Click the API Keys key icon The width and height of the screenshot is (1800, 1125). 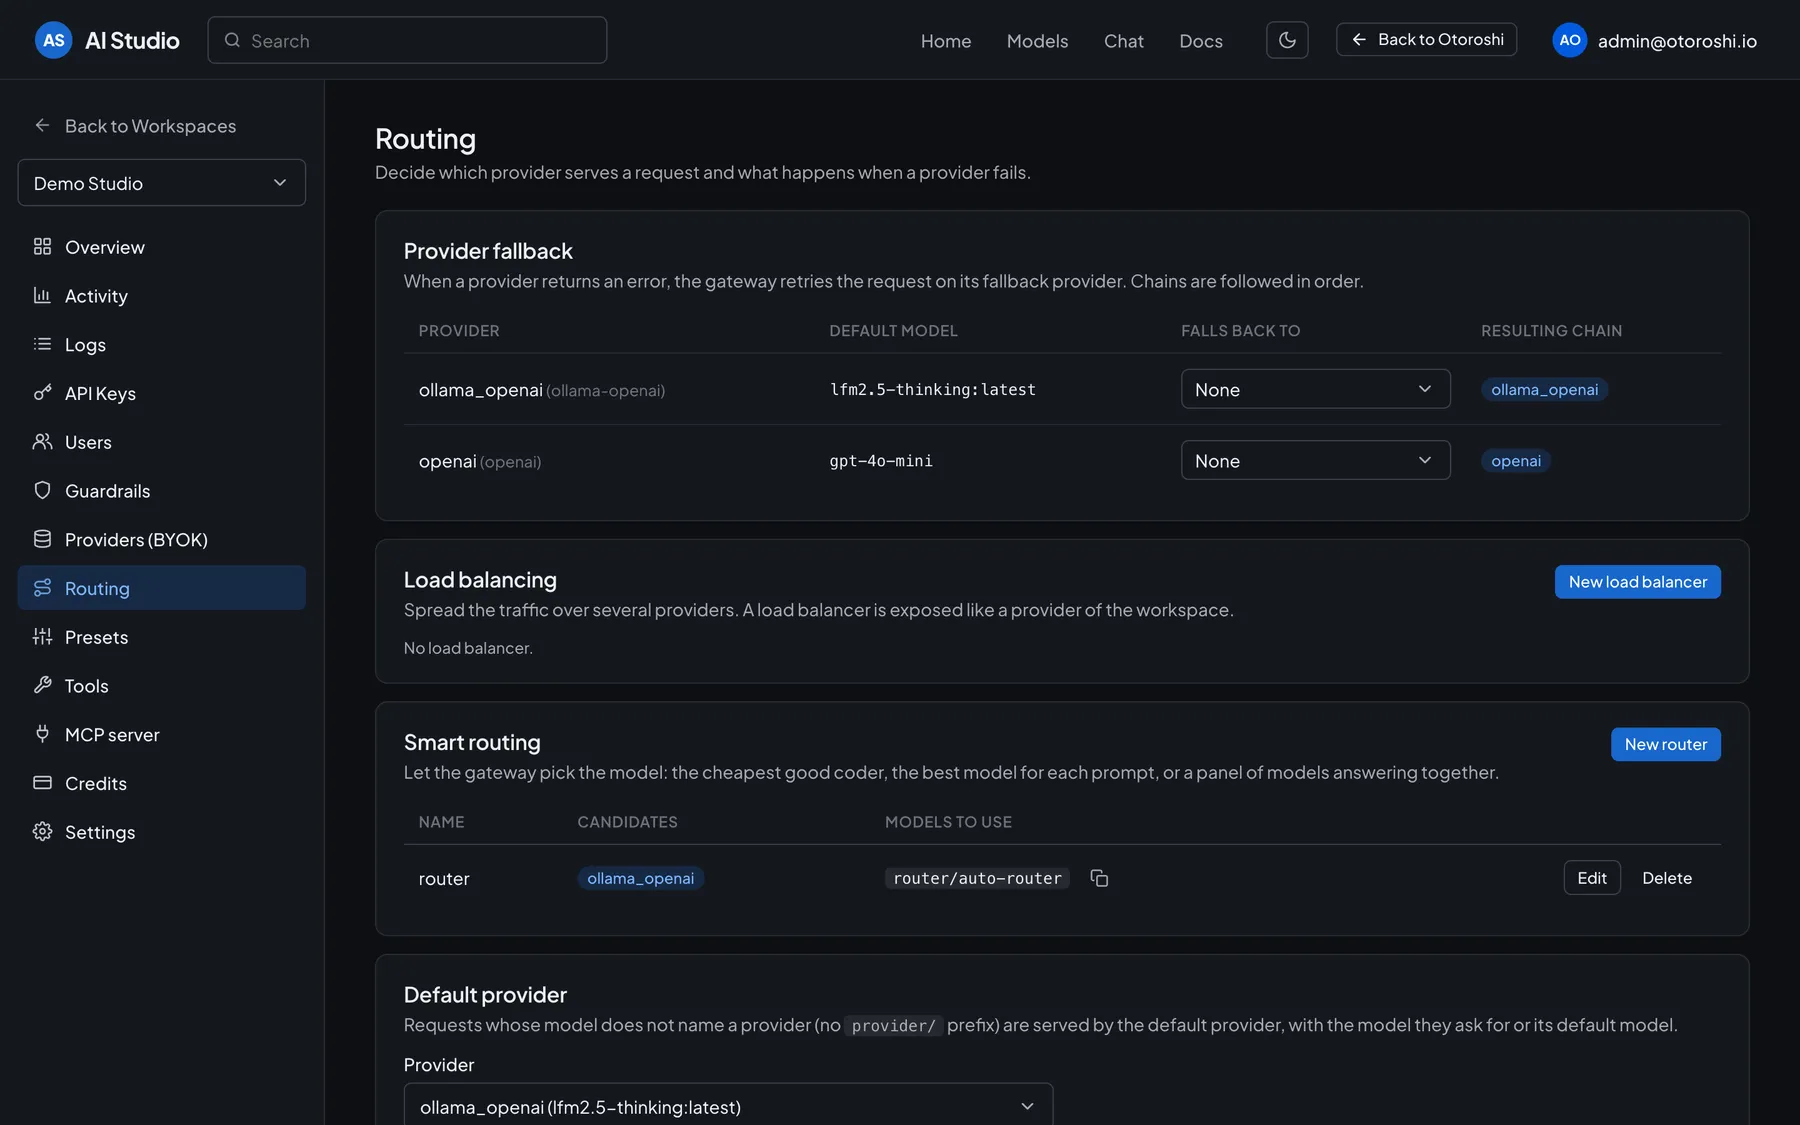click(42, 393)
